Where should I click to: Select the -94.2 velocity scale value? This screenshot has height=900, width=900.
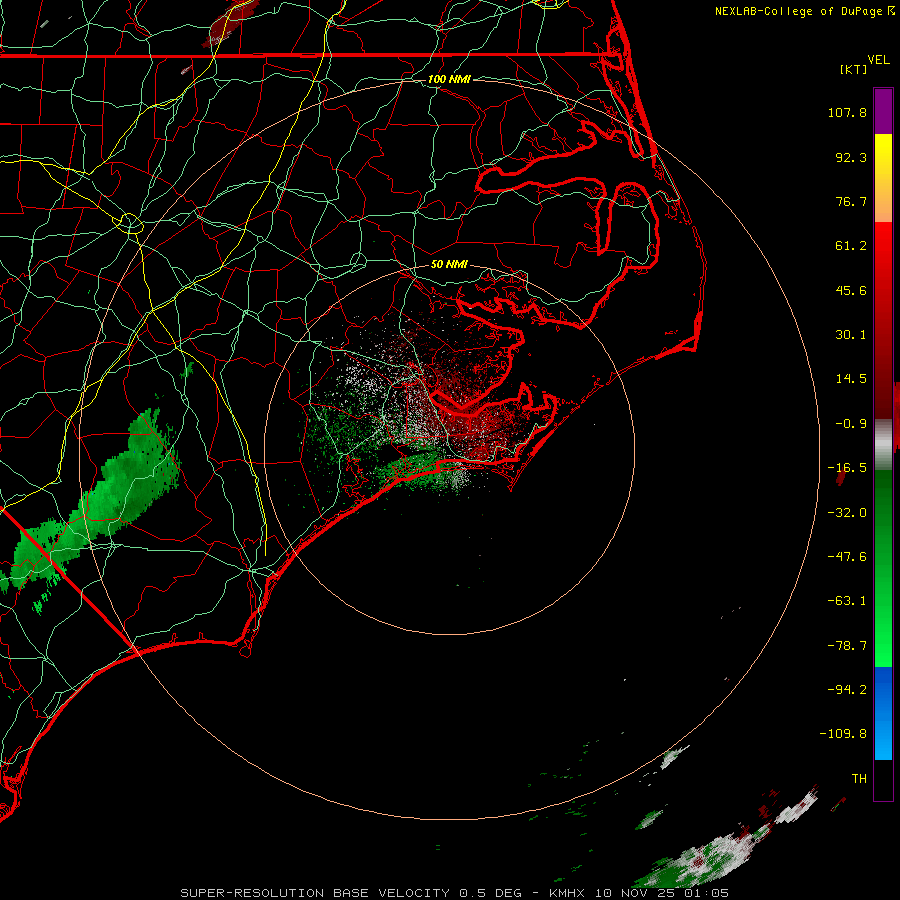[847, 689]
